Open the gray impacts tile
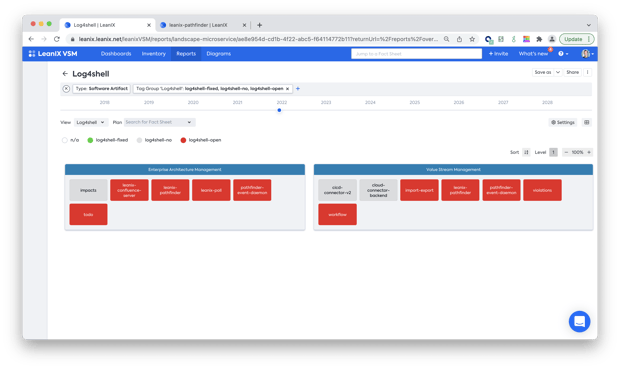The image size is (620, 369). 88,190
